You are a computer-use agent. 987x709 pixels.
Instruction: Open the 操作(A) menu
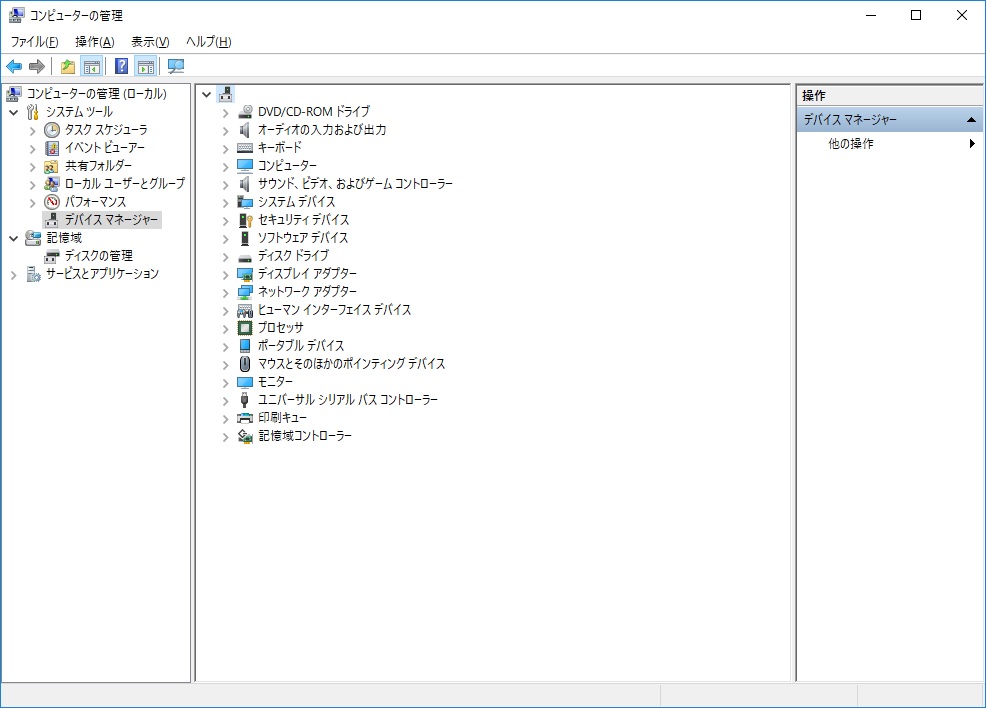coord(94,41)
